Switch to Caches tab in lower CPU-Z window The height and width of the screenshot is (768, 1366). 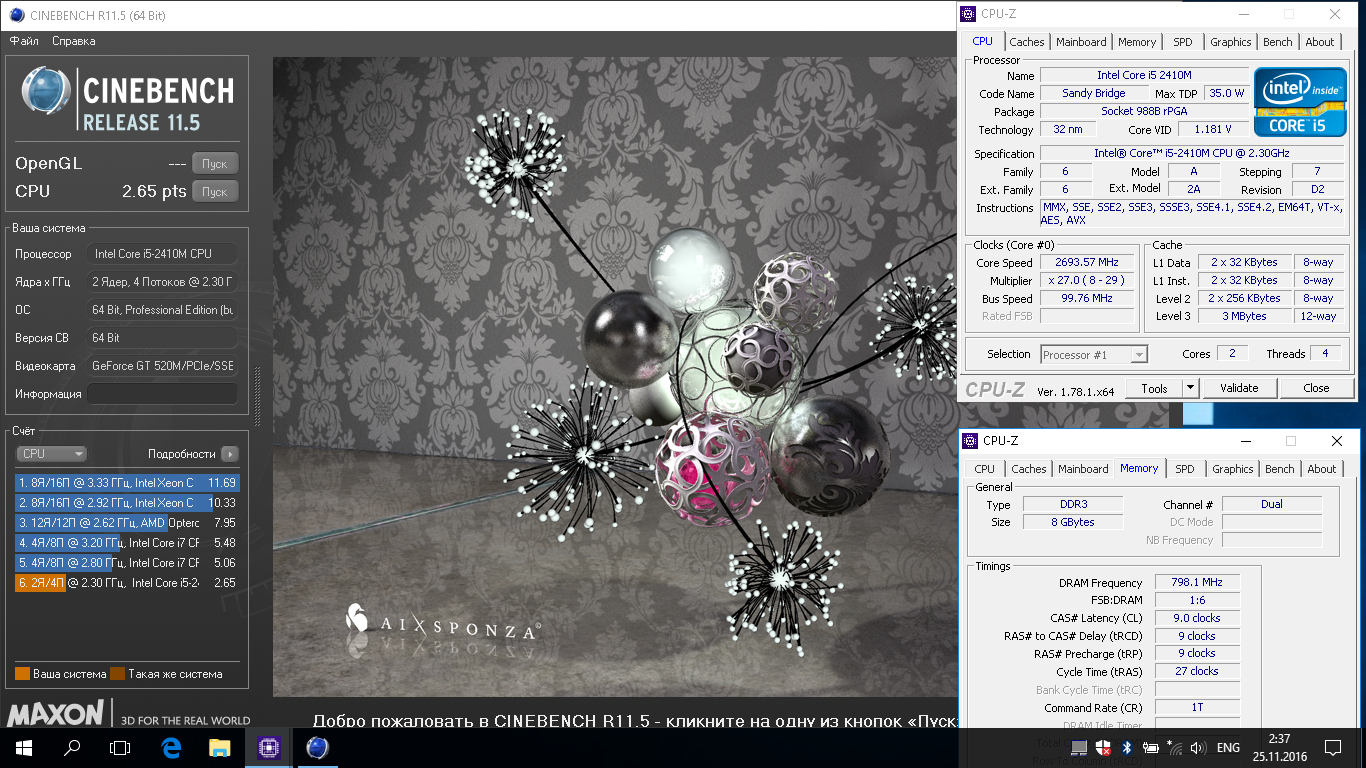1029,469
